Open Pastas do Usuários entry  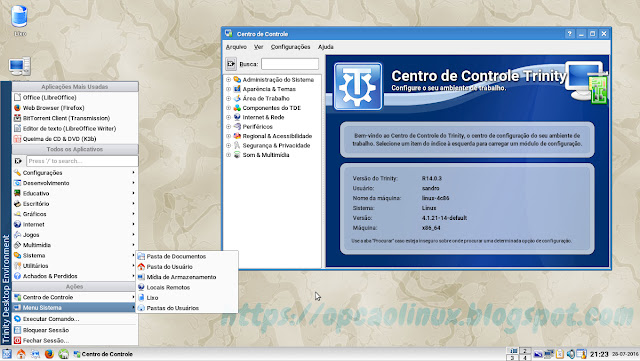[187, 308]
